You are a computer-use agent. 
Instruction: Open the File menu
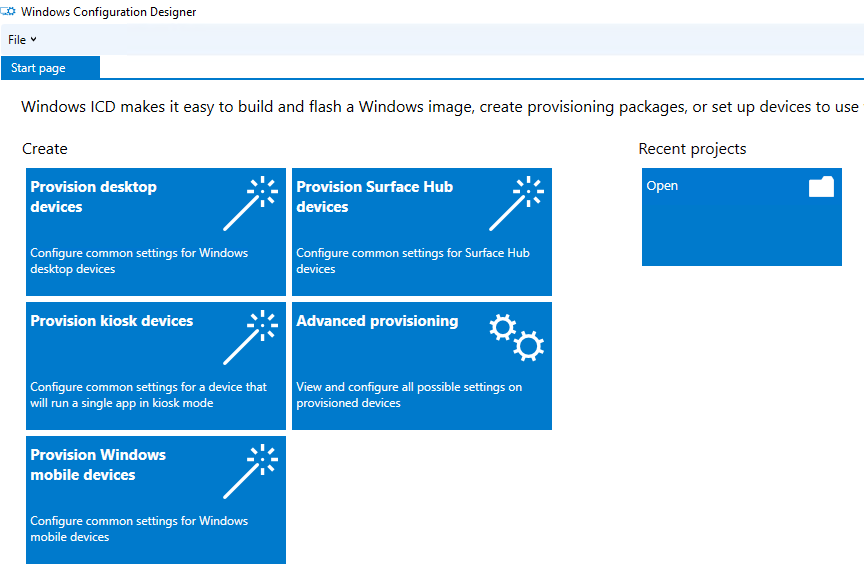coord(22,40)
